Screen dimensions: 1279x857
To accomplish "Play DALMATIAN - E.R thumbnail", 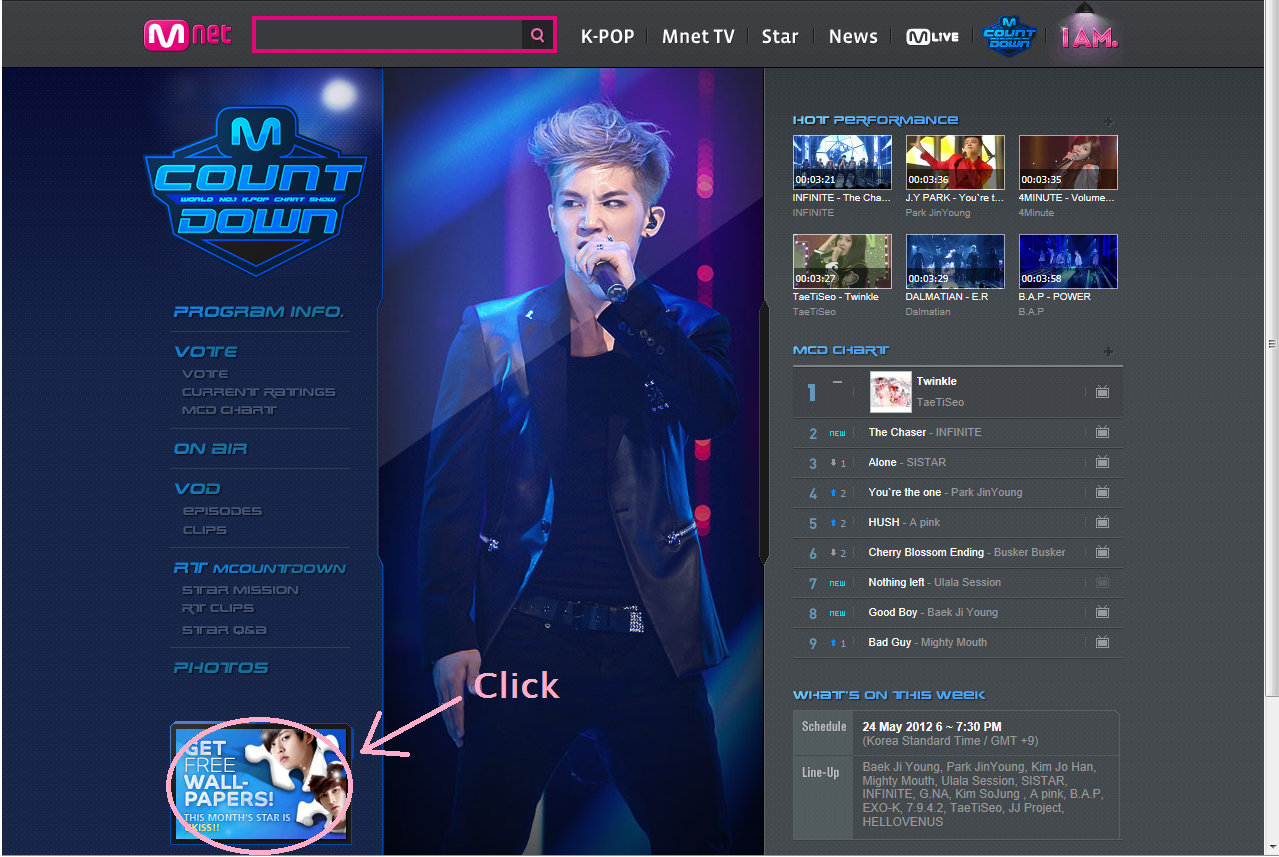I will (x=955, y=261).
